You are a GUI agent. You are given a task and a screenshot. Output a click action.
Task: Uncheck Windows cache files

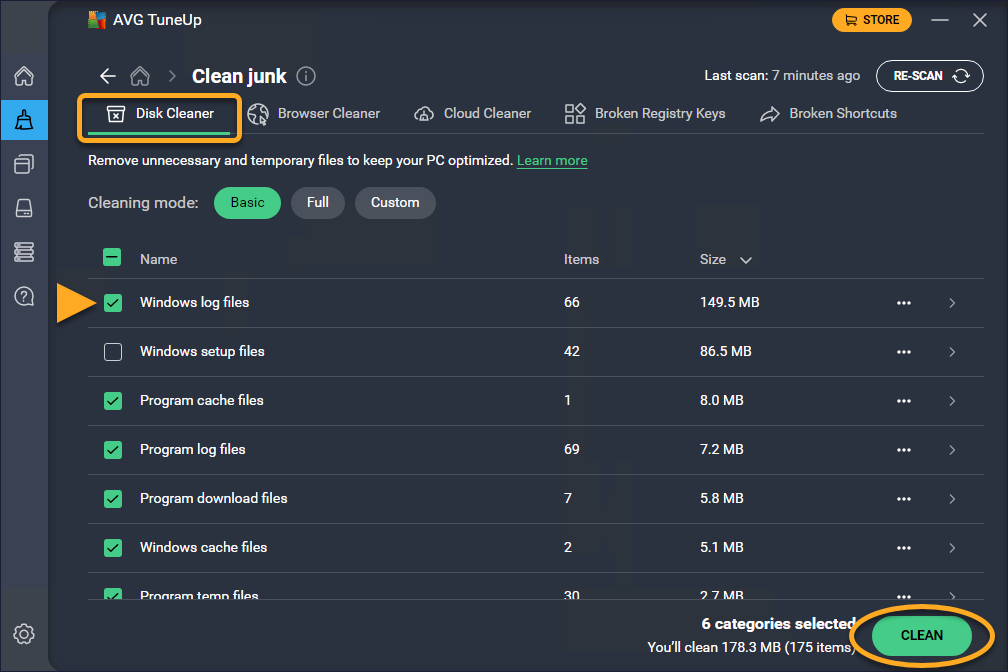(x=113, y=548)
